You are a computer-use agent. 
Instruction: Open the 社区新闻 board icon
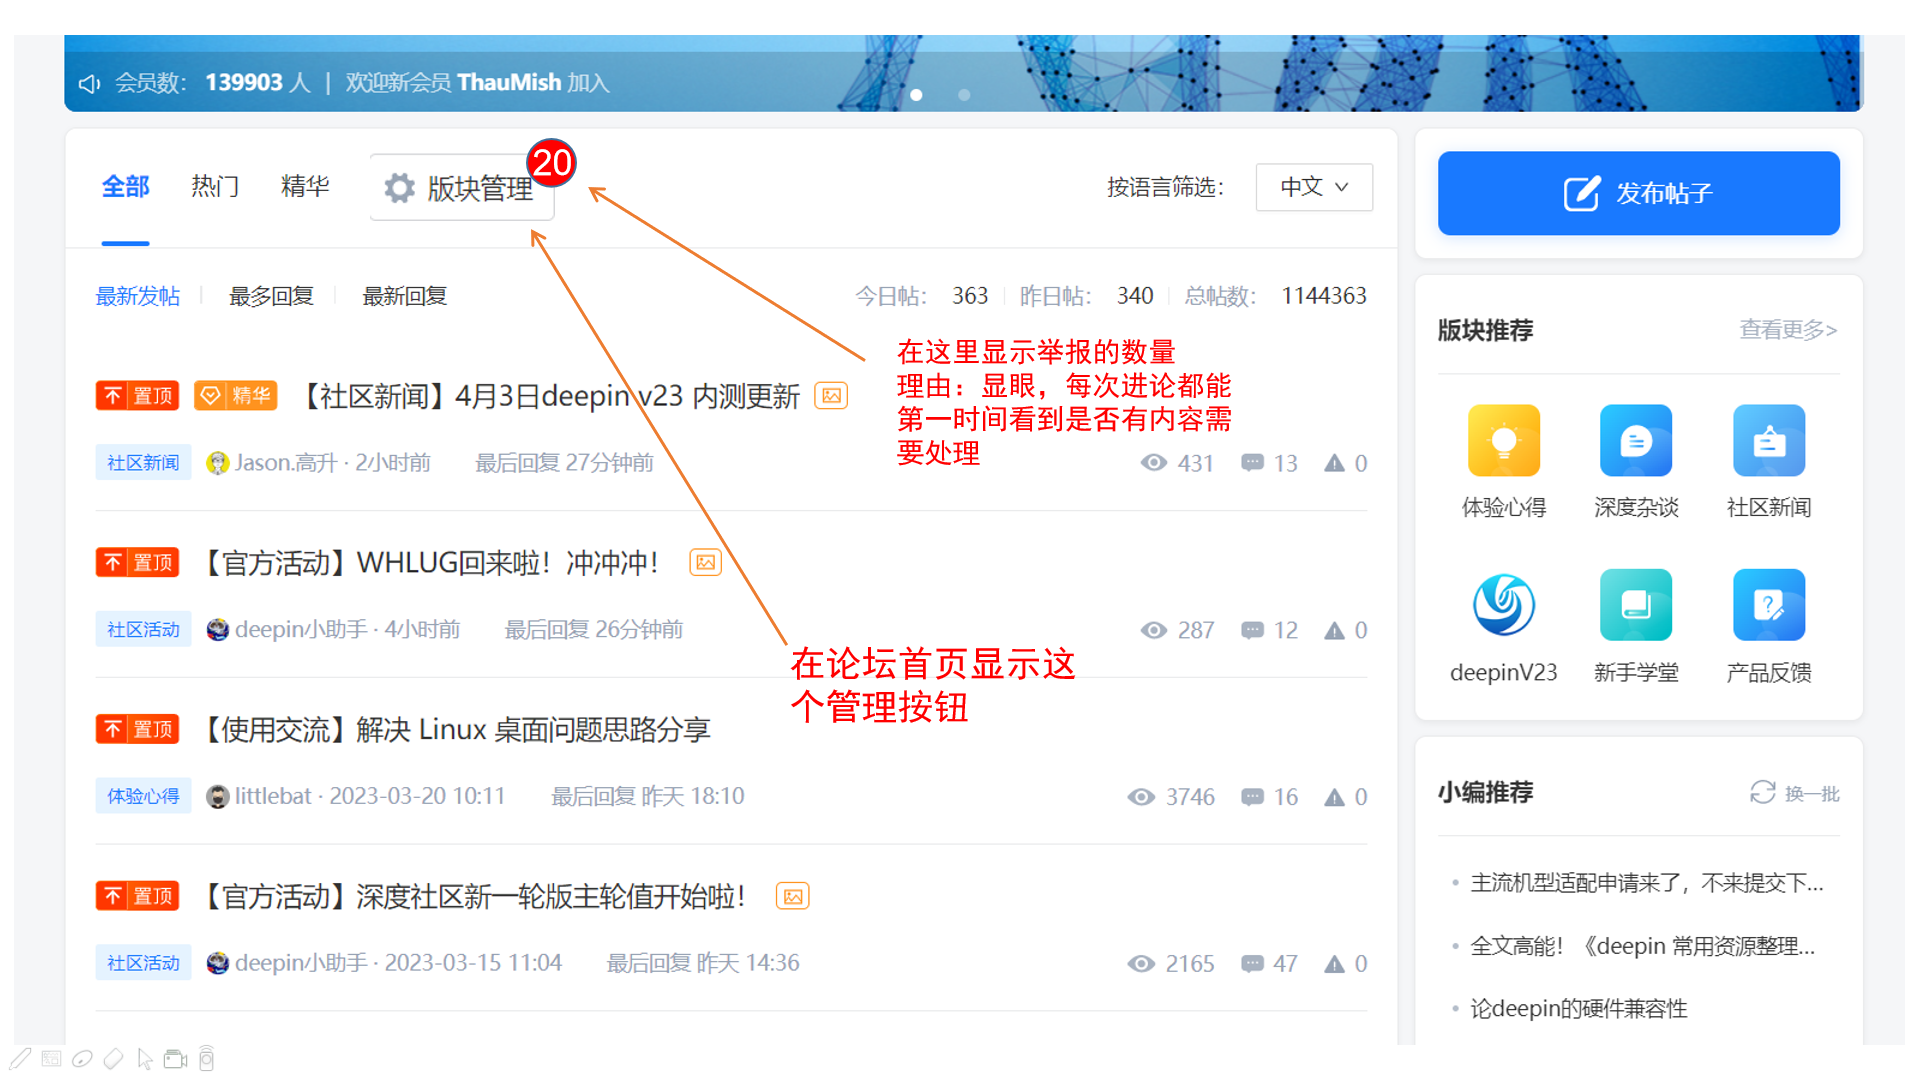tap(1768, 441)
